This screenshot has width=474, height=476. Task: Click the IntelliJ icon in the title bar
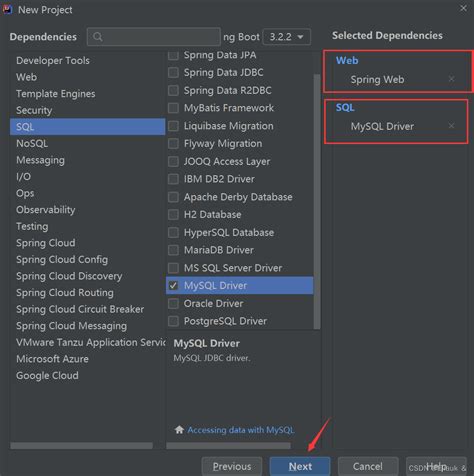(8, 9)
